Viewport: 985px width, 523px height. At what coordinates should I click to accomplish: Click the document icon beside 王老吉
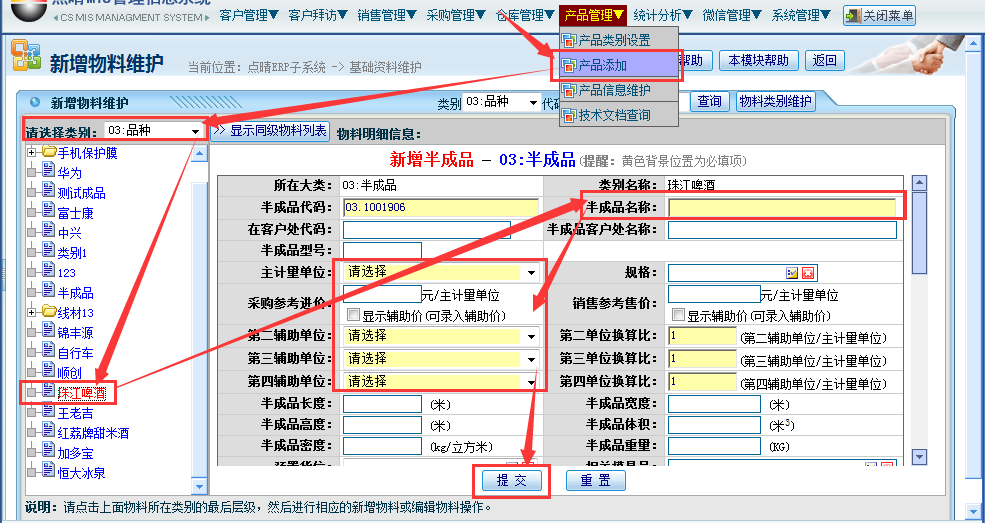pyautogui.click(x=48, y=412)
